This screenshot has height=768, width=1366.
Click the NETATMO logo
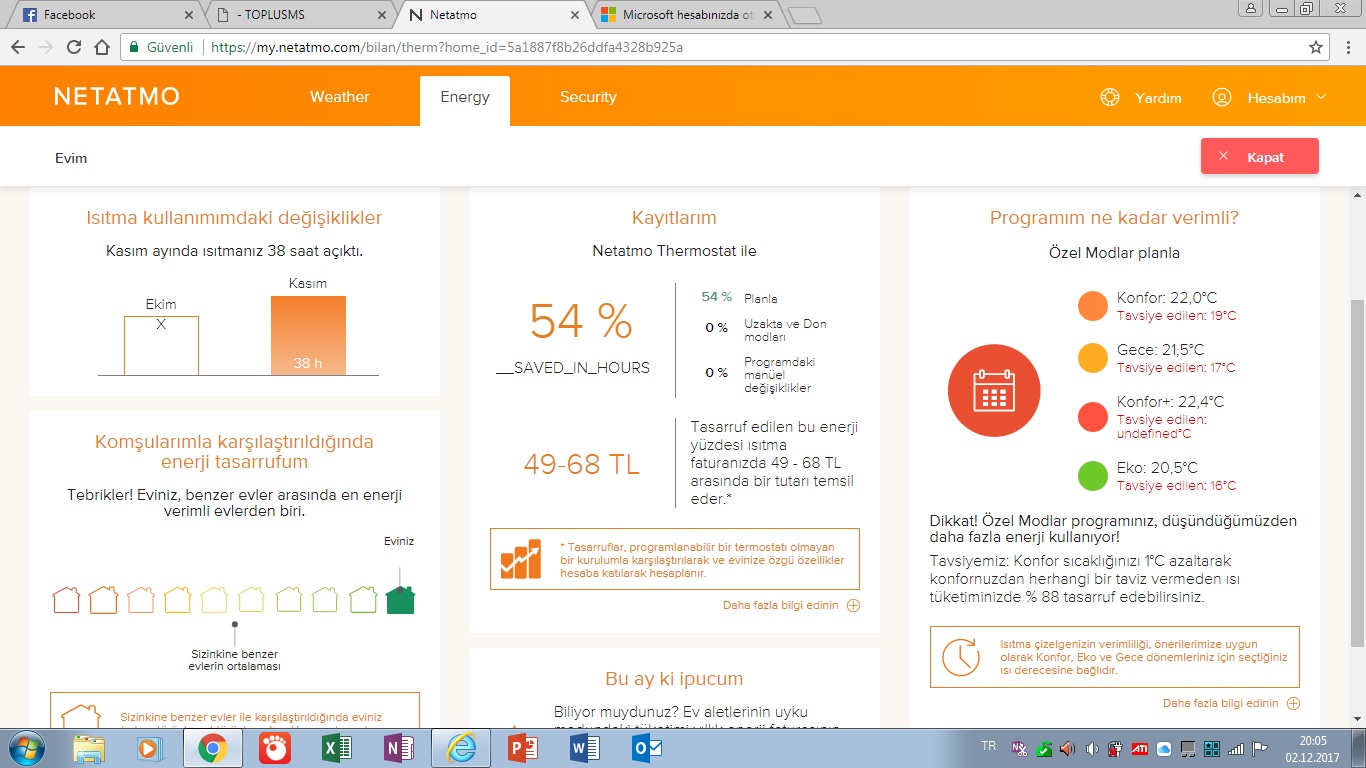(117, 97)
